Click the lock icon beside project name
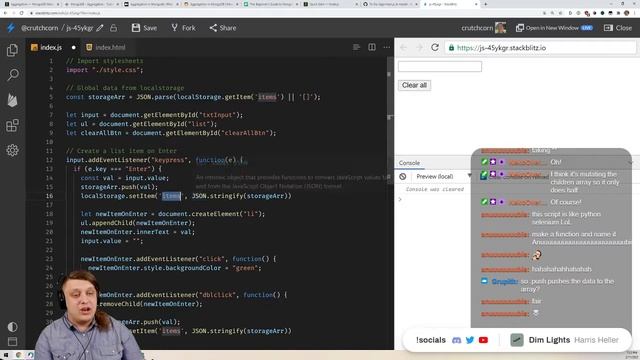Image resolution: width=640 pixels, height=360 pixels. (113, 28)
